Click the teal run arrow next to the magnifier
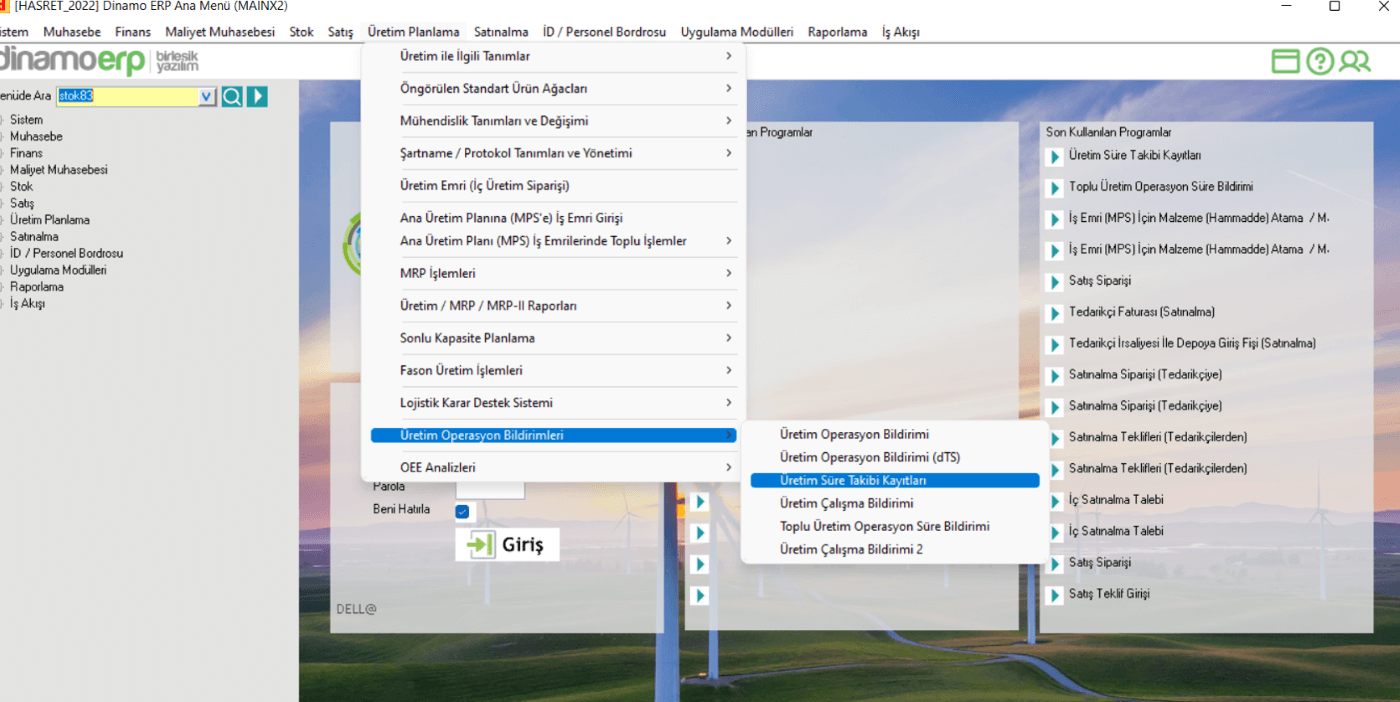This screenshot has width=1400, height=702. point(257,96)
